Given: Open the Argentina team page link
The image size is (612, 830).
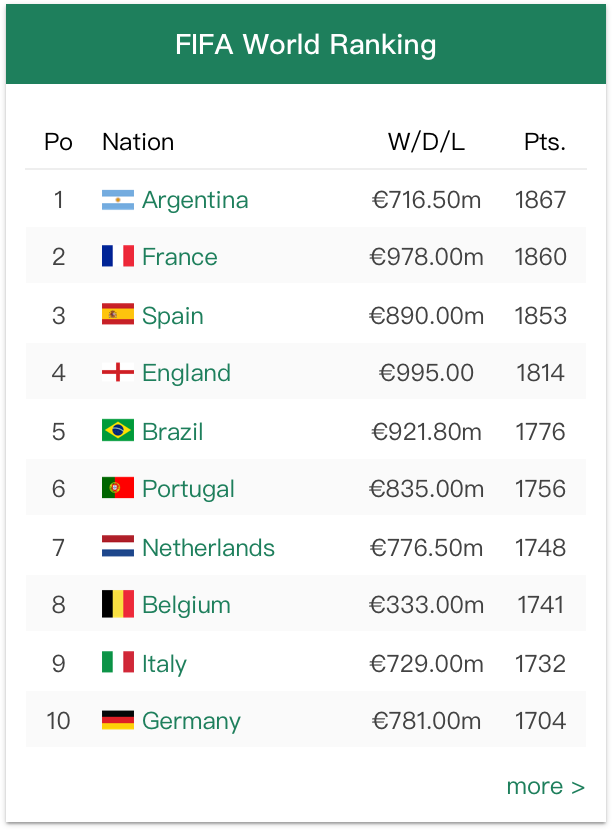Looking at the screenshot, I should click(x=195, y=200).
